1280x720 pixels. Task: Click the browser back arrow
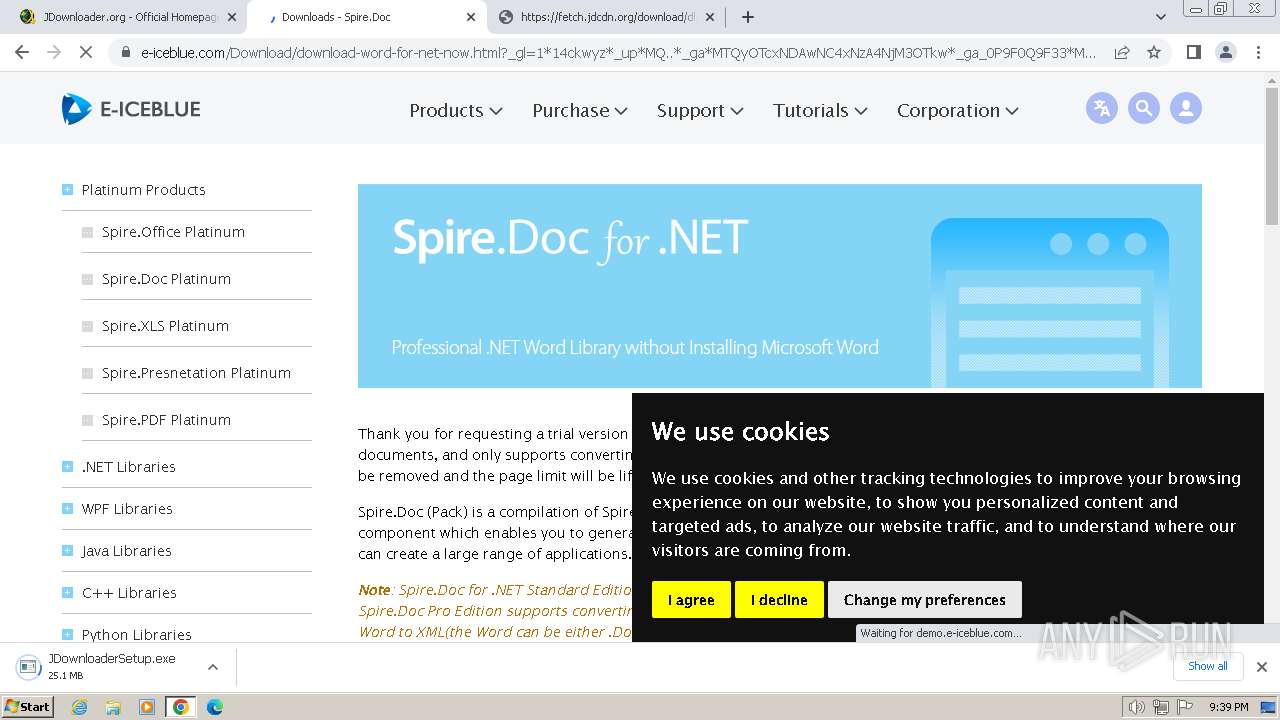coord(22,52)
